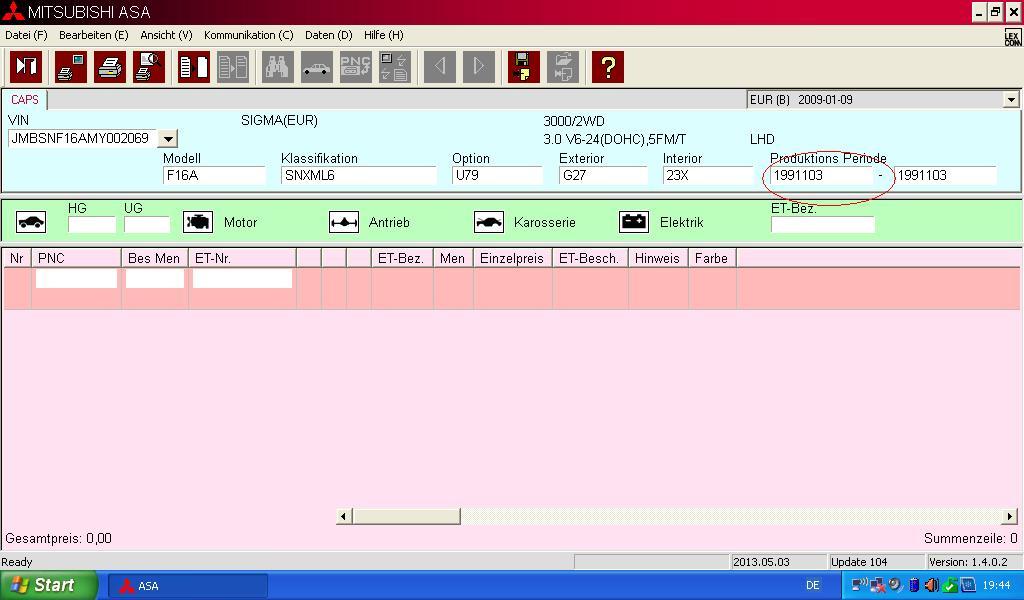Open print preview with magnifier icon
The width and height of the screenshot is (1024, 600).
pyautogui.click(x=148, y=67)
